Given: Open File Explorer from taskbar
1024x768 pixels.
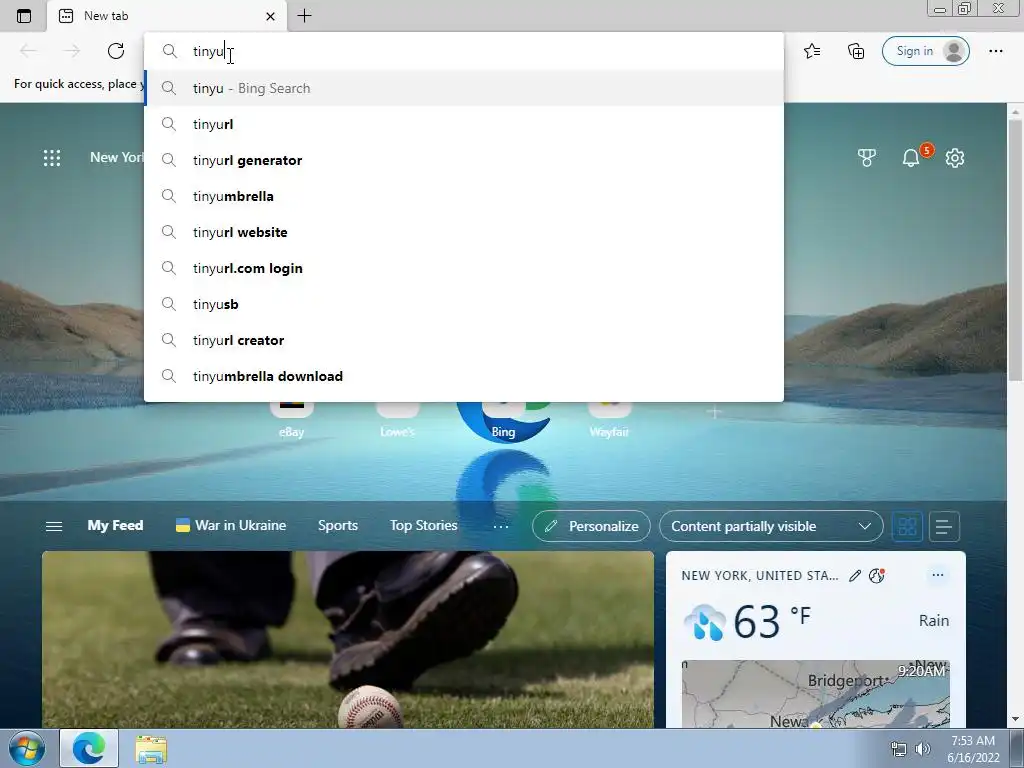Looking at the screenshot, I should pyautogui.click(x=151, y=749).
